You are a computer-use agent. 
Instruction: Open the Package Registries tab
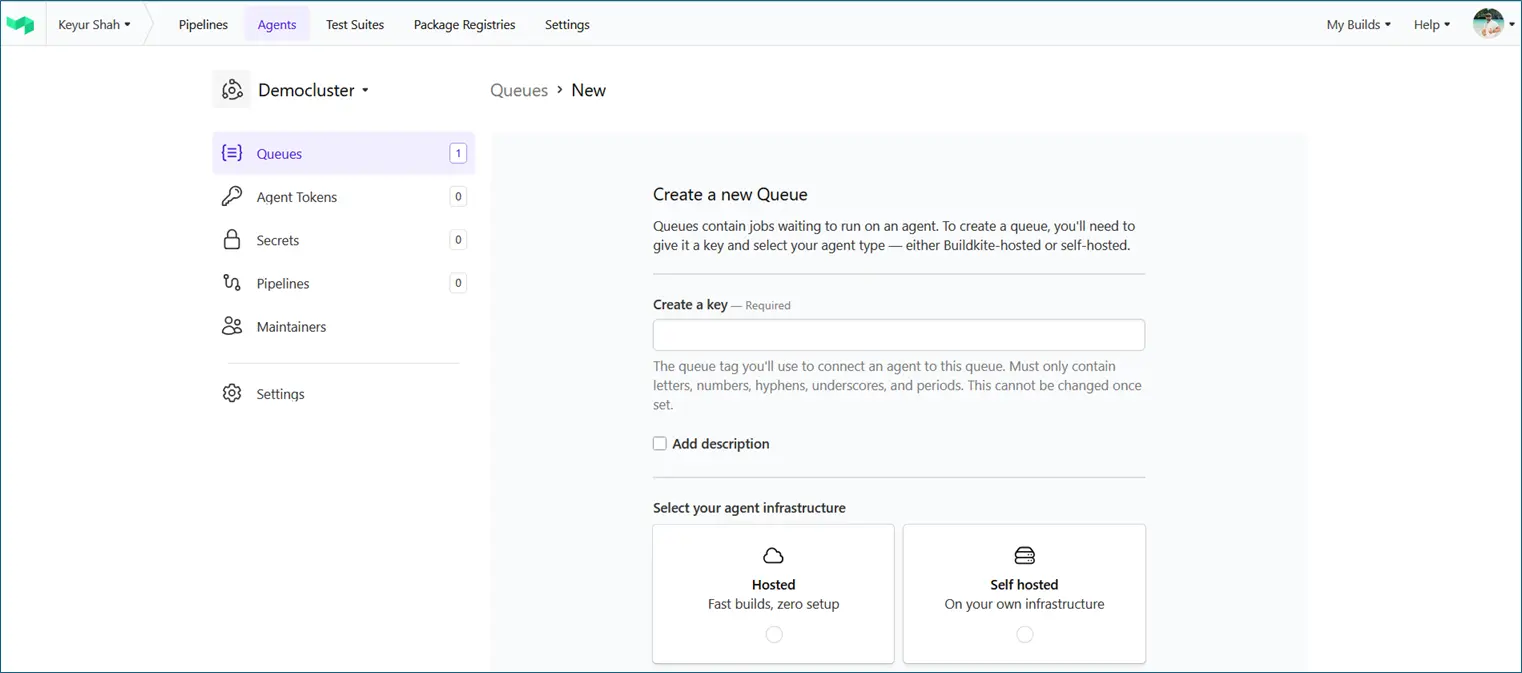[x=464, y=25]
